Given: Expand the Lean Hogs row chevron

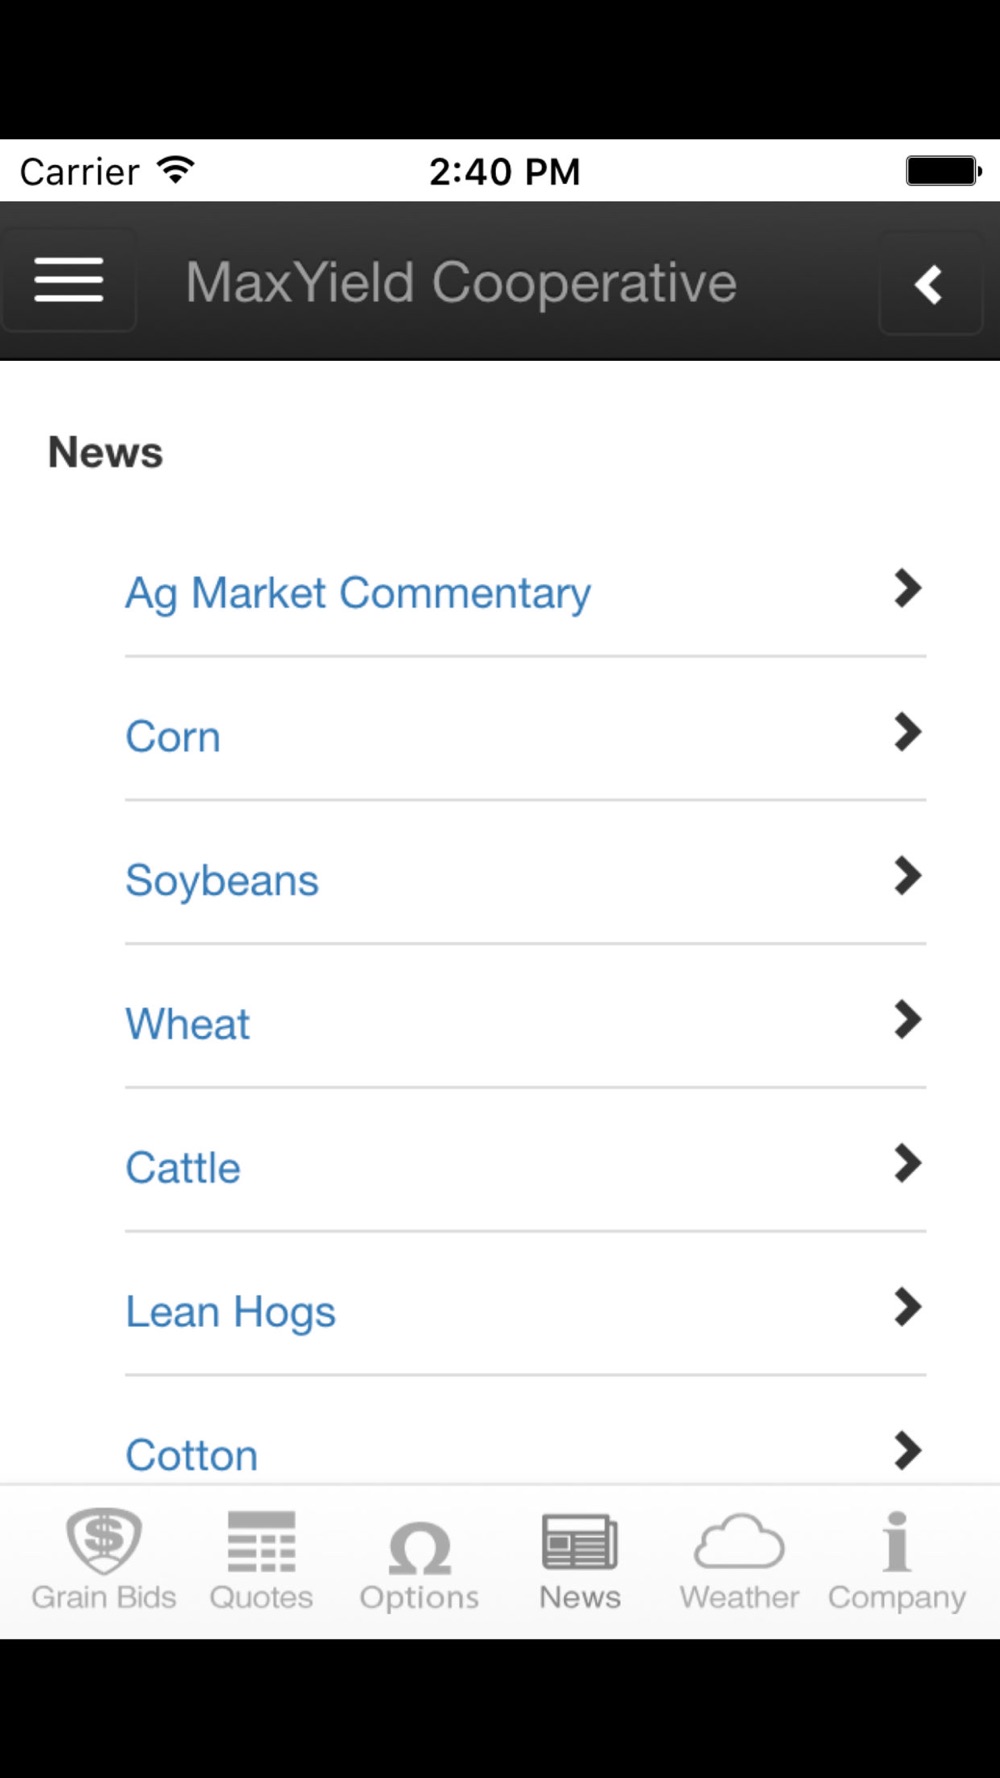Looking at the screenshot, I should coord(907,1307).
